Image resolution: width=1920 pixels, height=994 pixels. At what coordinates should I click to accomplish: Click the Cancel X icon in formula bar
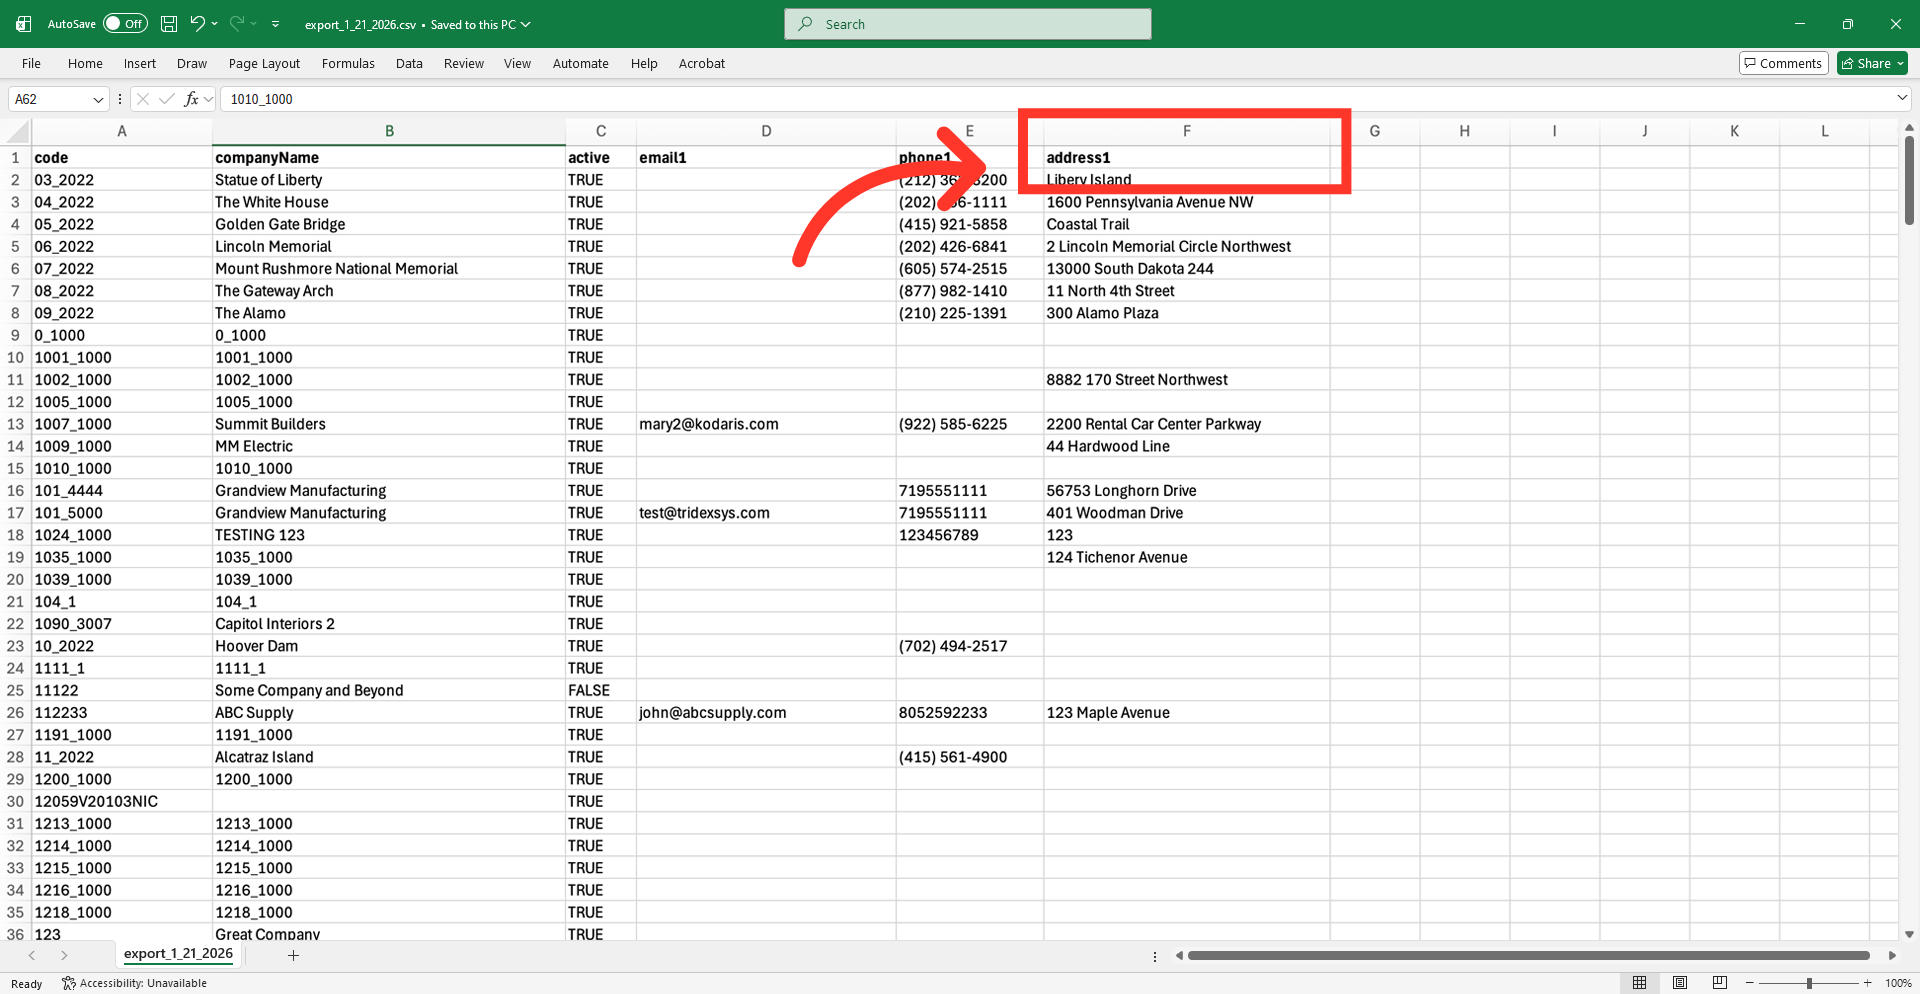click(x=143, y=99)
